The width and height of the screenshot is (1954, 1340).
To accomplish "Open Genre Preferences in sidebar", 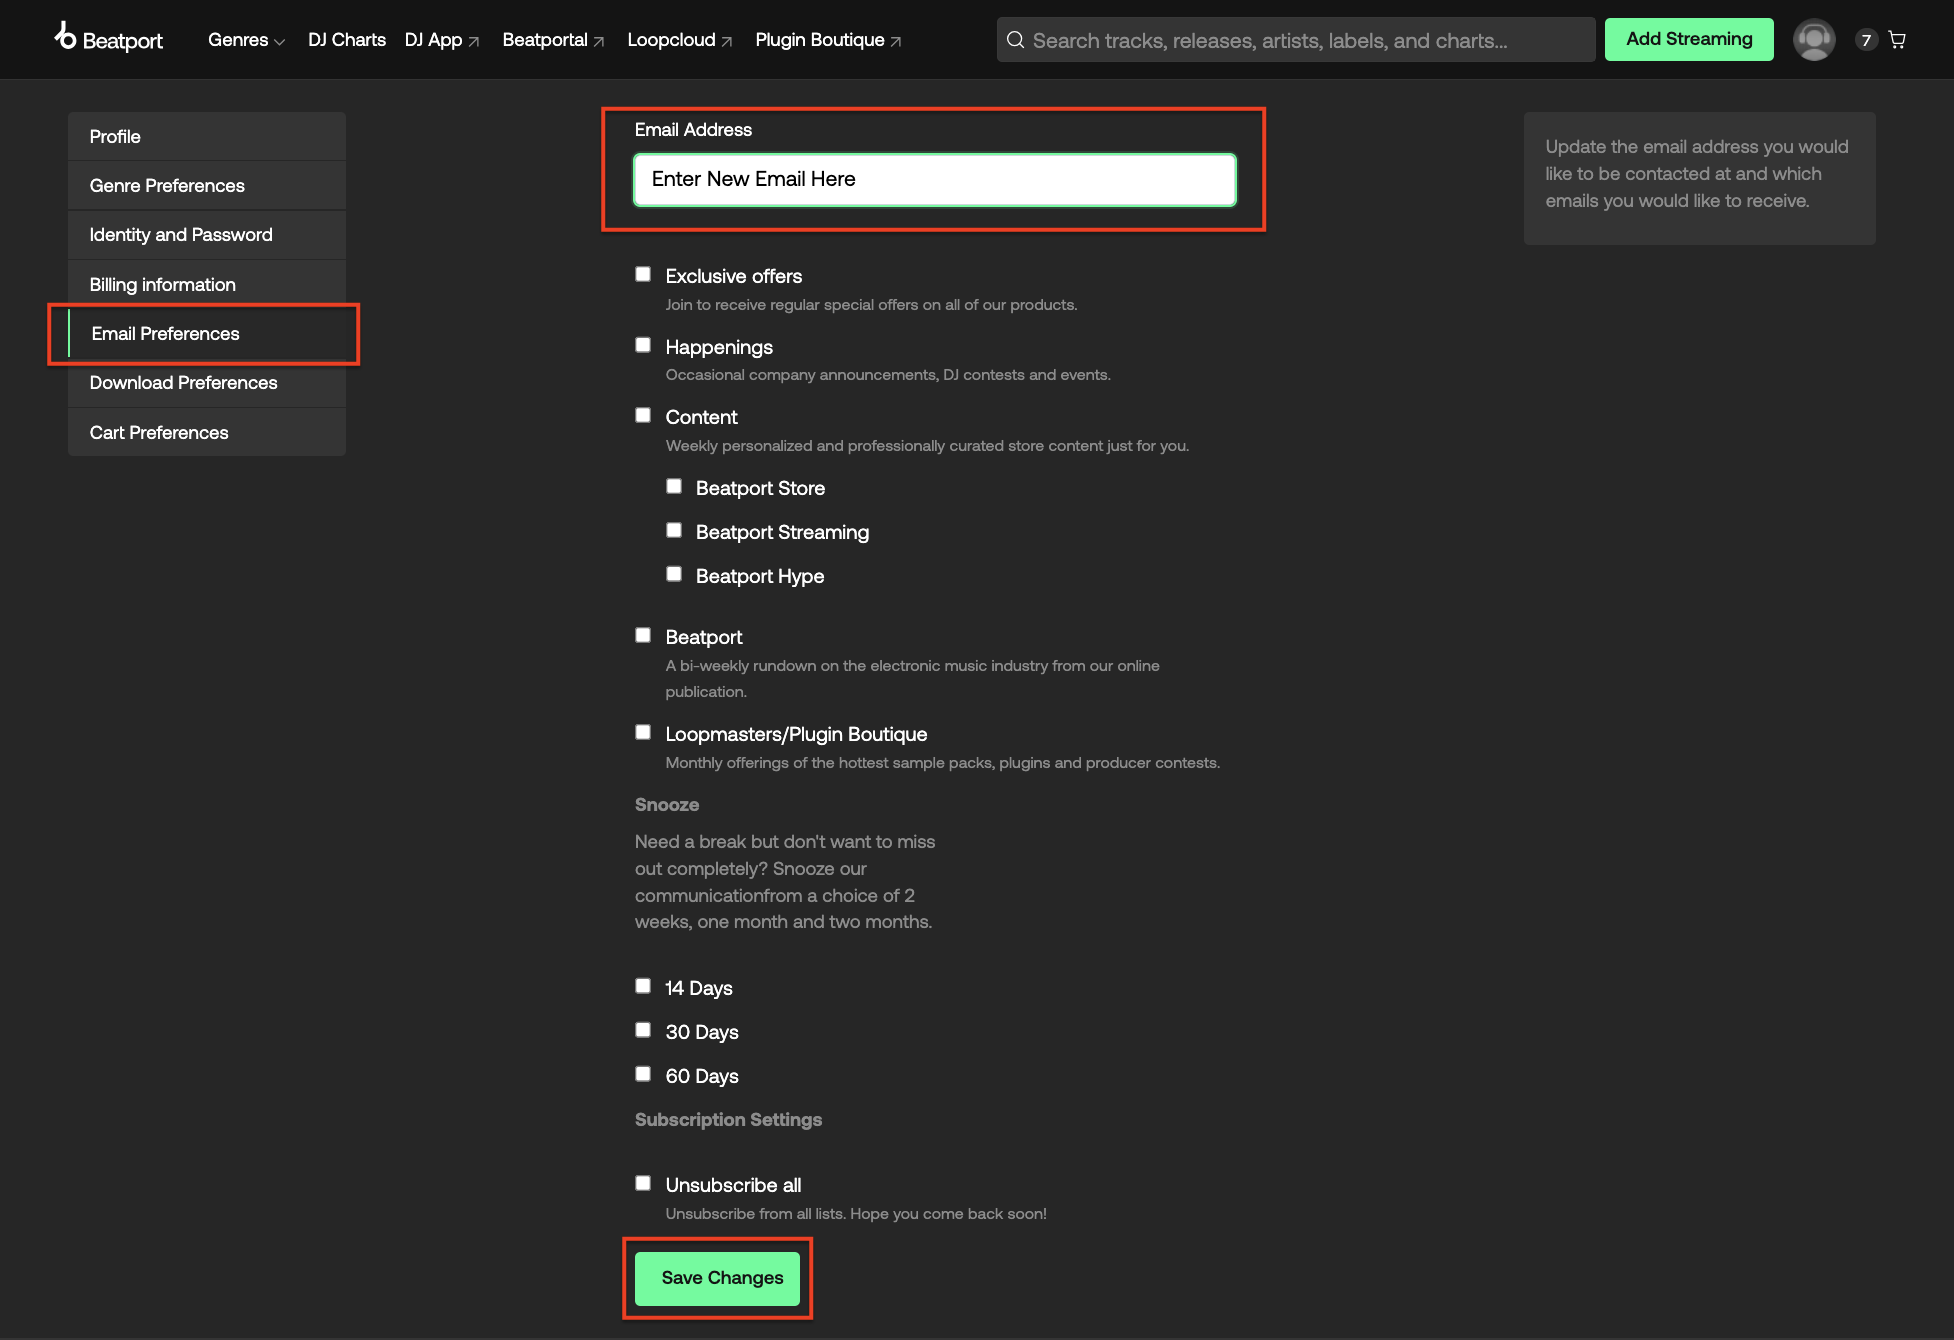I will [207, 185].
